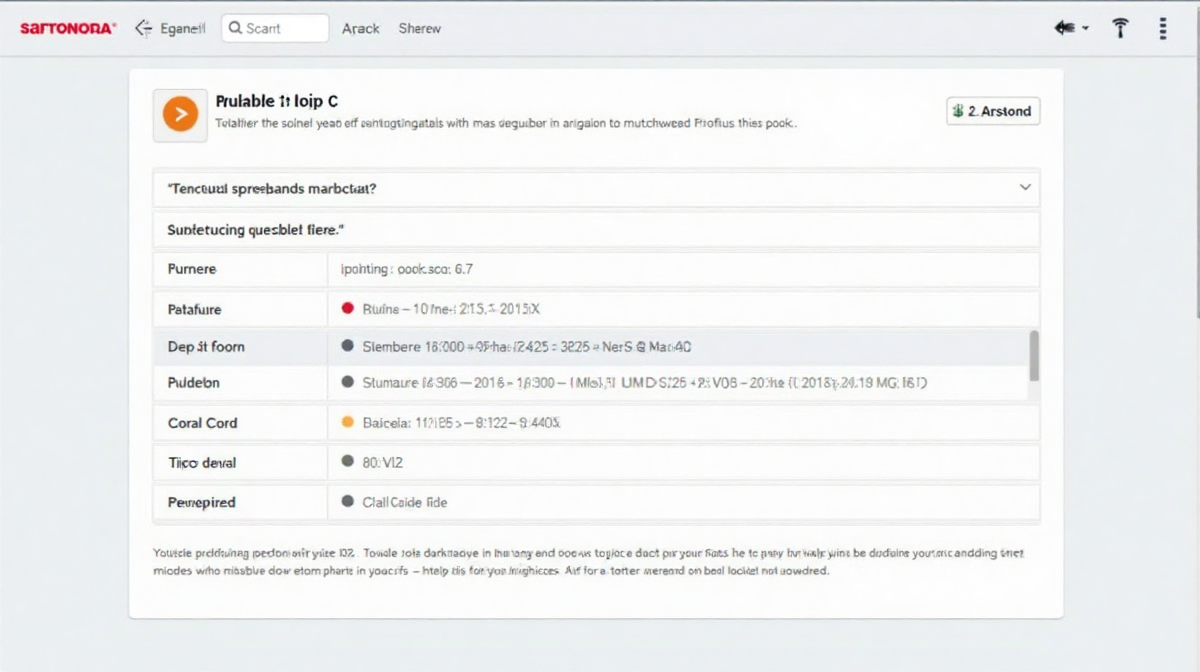The width and height of the screenshot is (1200, 672).
Task: Select the dot in the Tico deval row
Action: pos(348,462)
